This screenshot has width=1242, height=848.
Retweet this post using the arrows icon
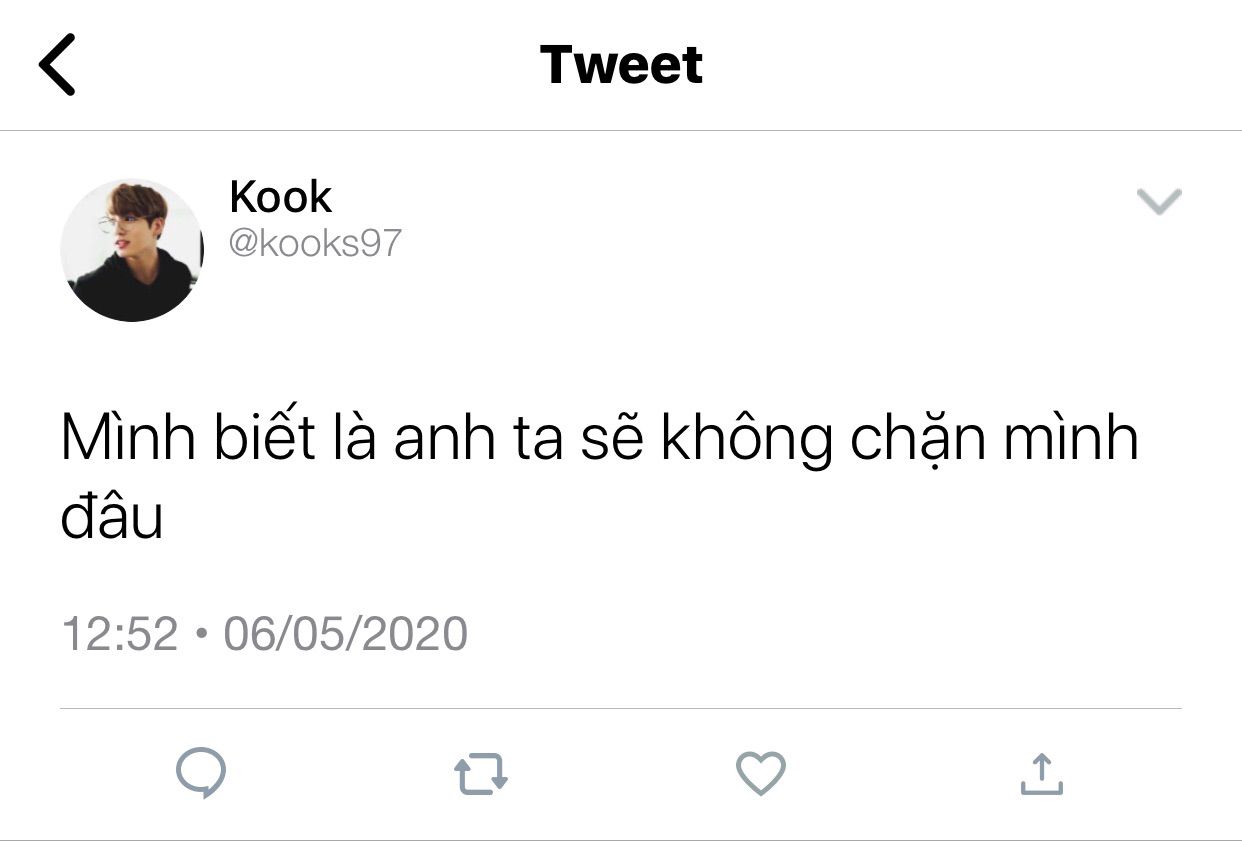click(481, 775)
